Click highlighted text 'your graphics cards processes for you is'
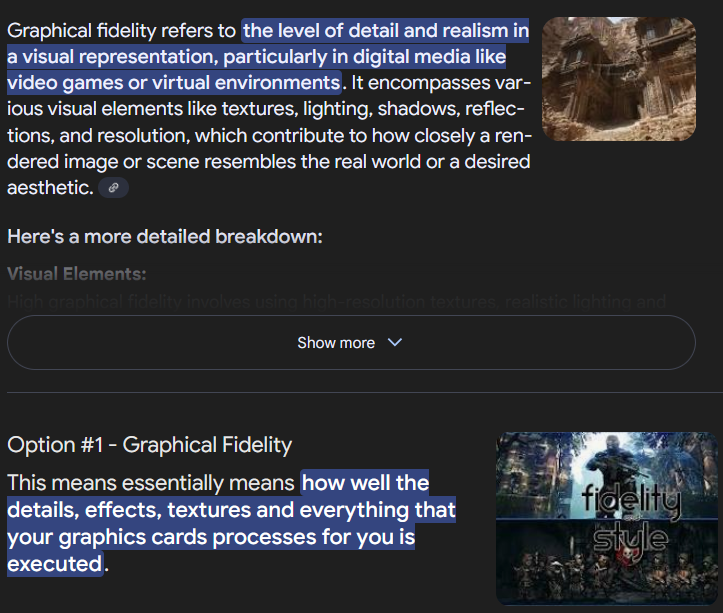Viewport: 723px width, 613px height. tap(211, 537)
